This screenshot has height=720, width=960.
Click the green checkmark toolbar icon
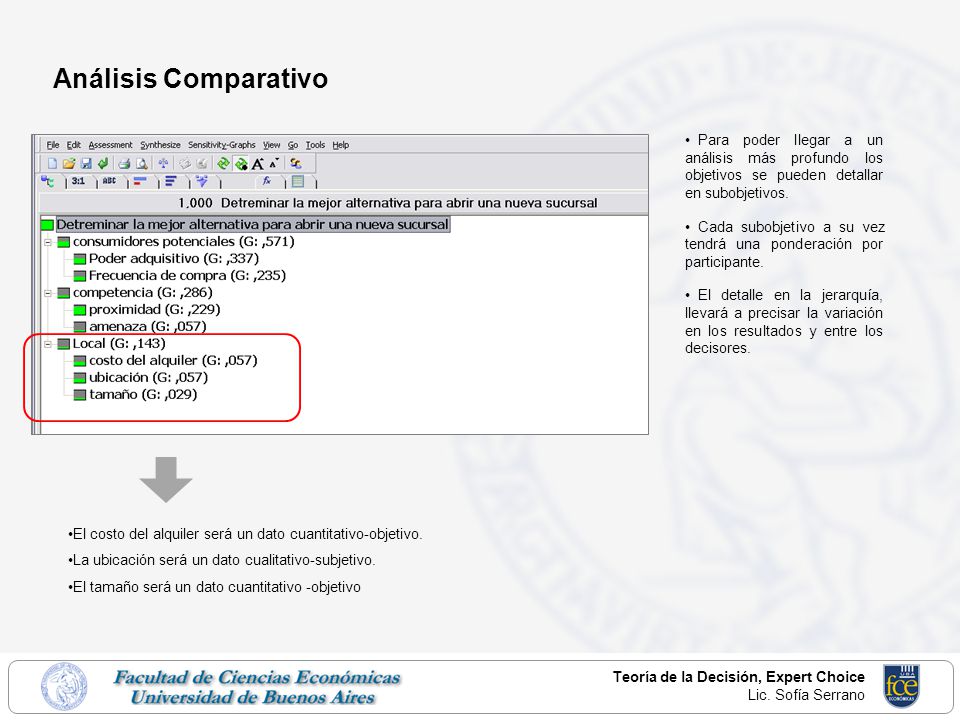(x=103, y=163)
